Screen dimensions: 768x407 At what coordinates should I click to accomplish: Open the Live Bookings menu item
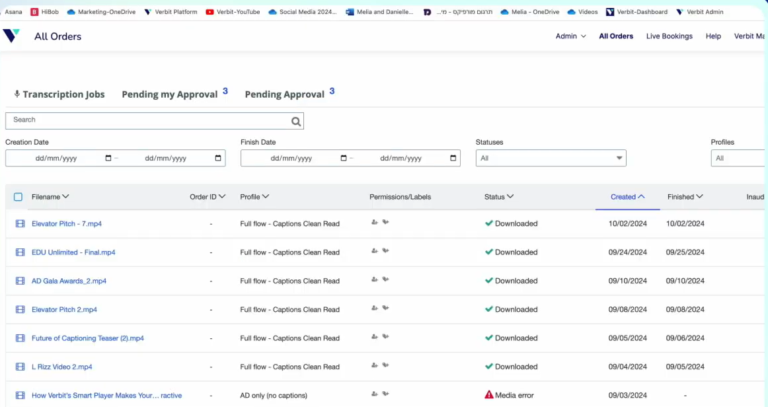(x=667, y=36)
